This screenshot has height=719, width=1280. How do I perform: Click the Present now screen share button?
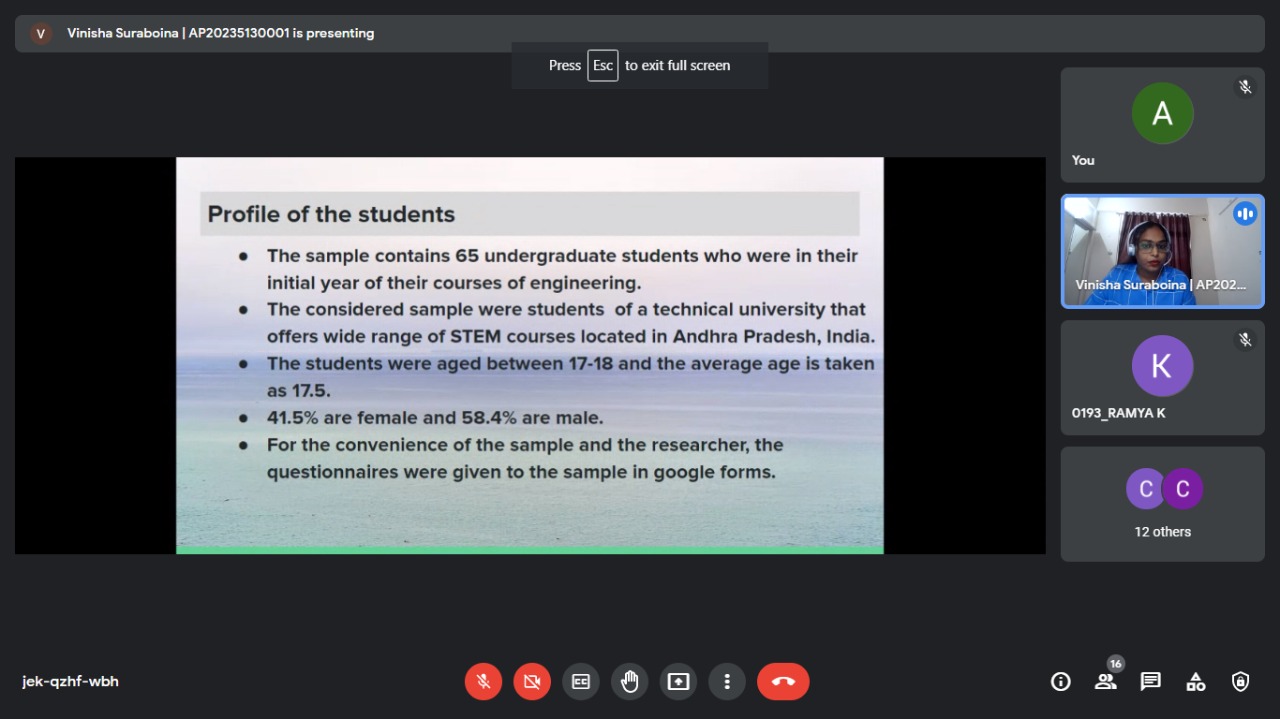pos(679,682)
